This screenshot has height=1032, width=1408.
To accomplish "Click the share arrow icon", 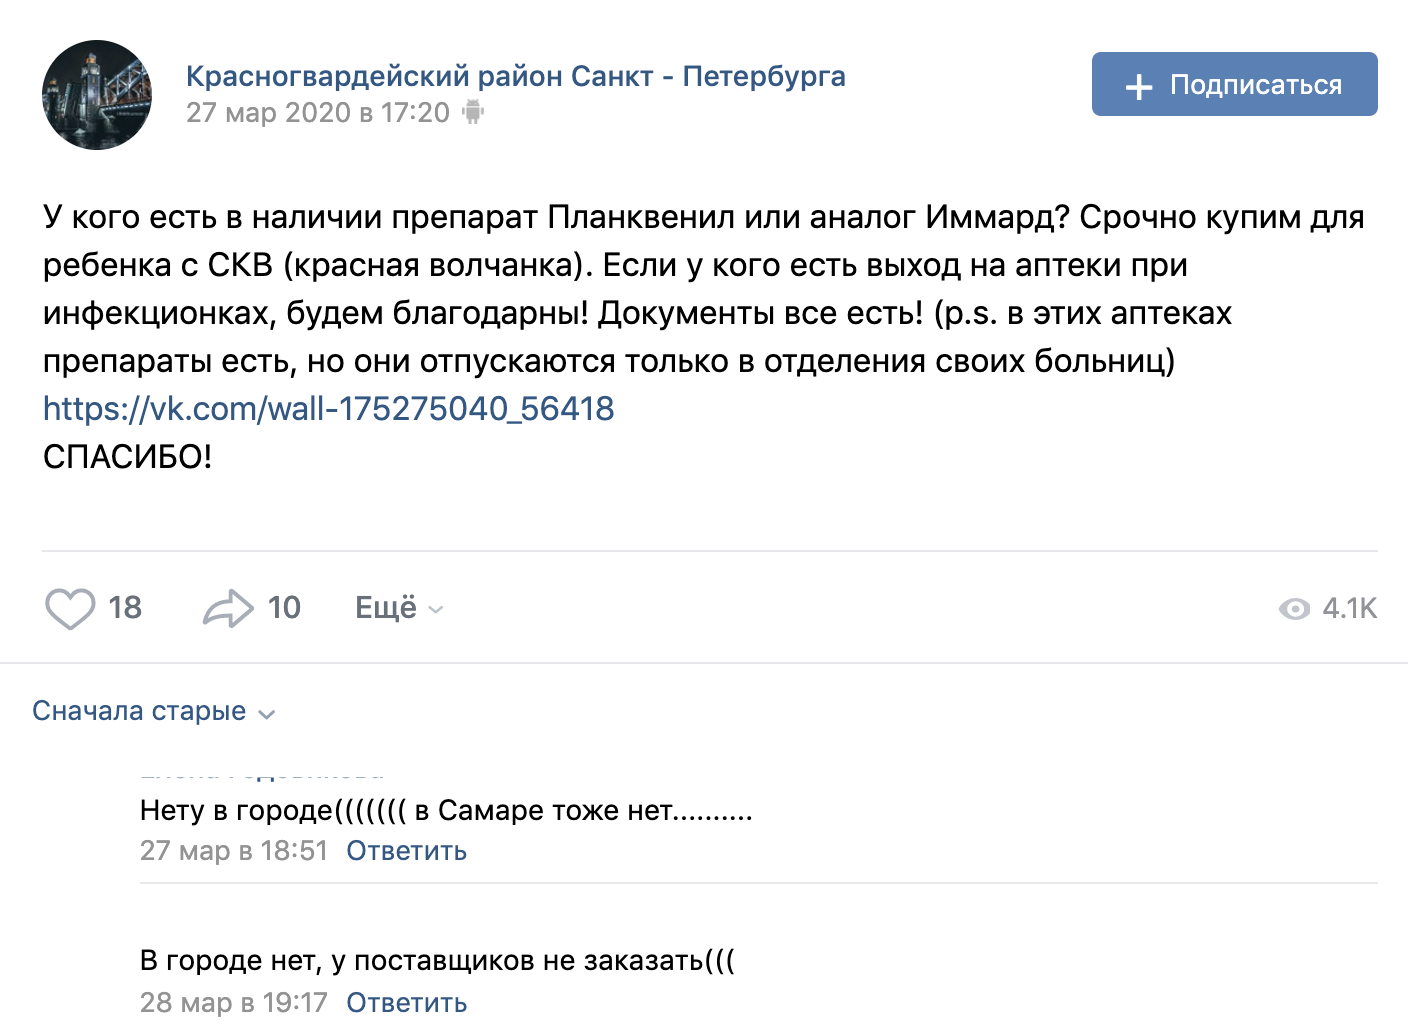I will pos(228,608).
